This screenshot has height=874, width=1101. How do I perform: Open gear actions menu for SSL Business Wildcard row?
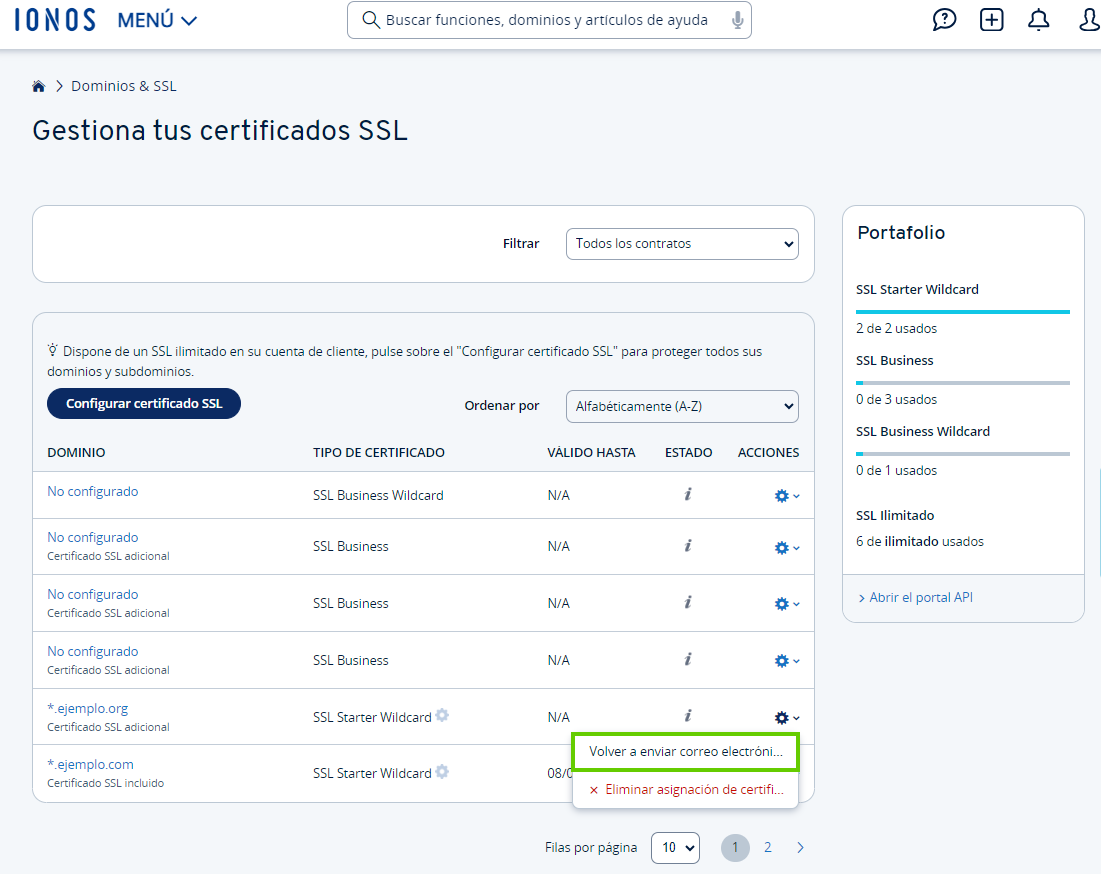[x=786, y=496]
